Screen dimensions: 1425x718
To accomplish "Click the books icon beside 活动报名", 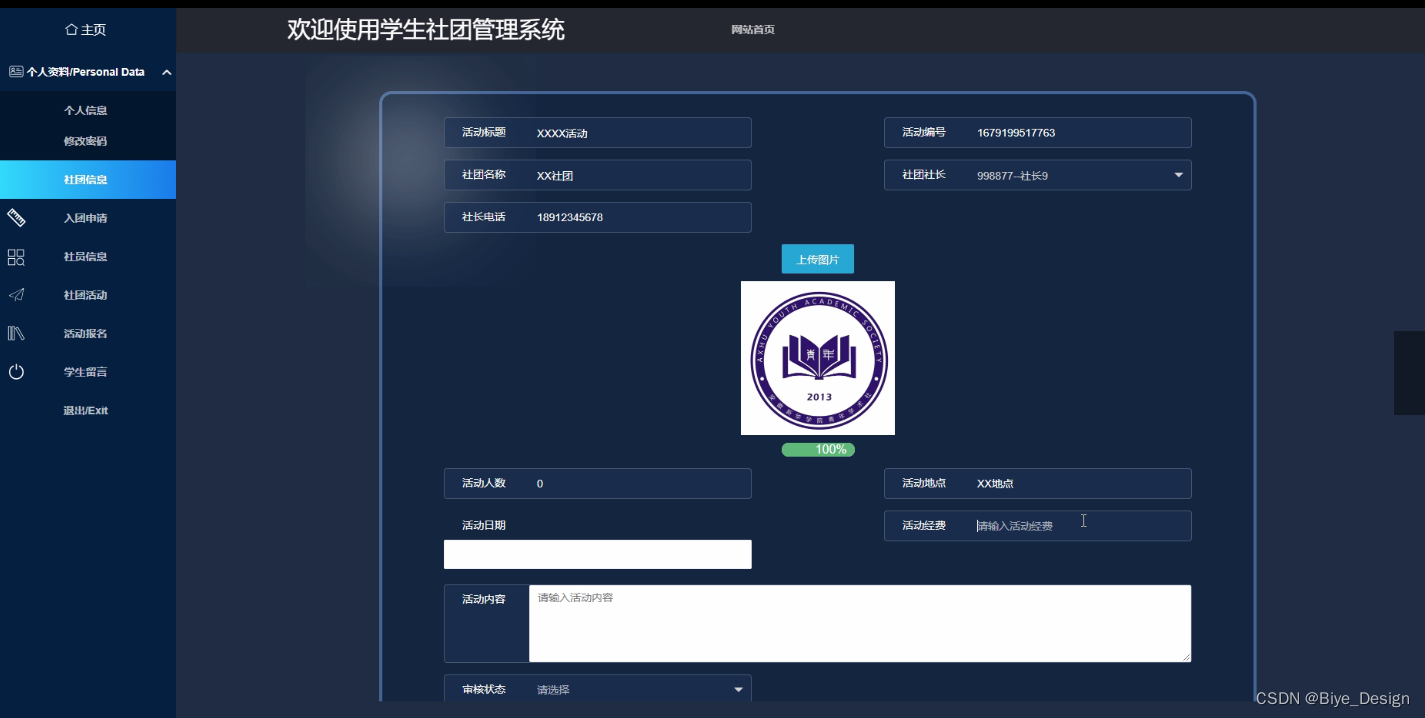I will coord(16,333).
